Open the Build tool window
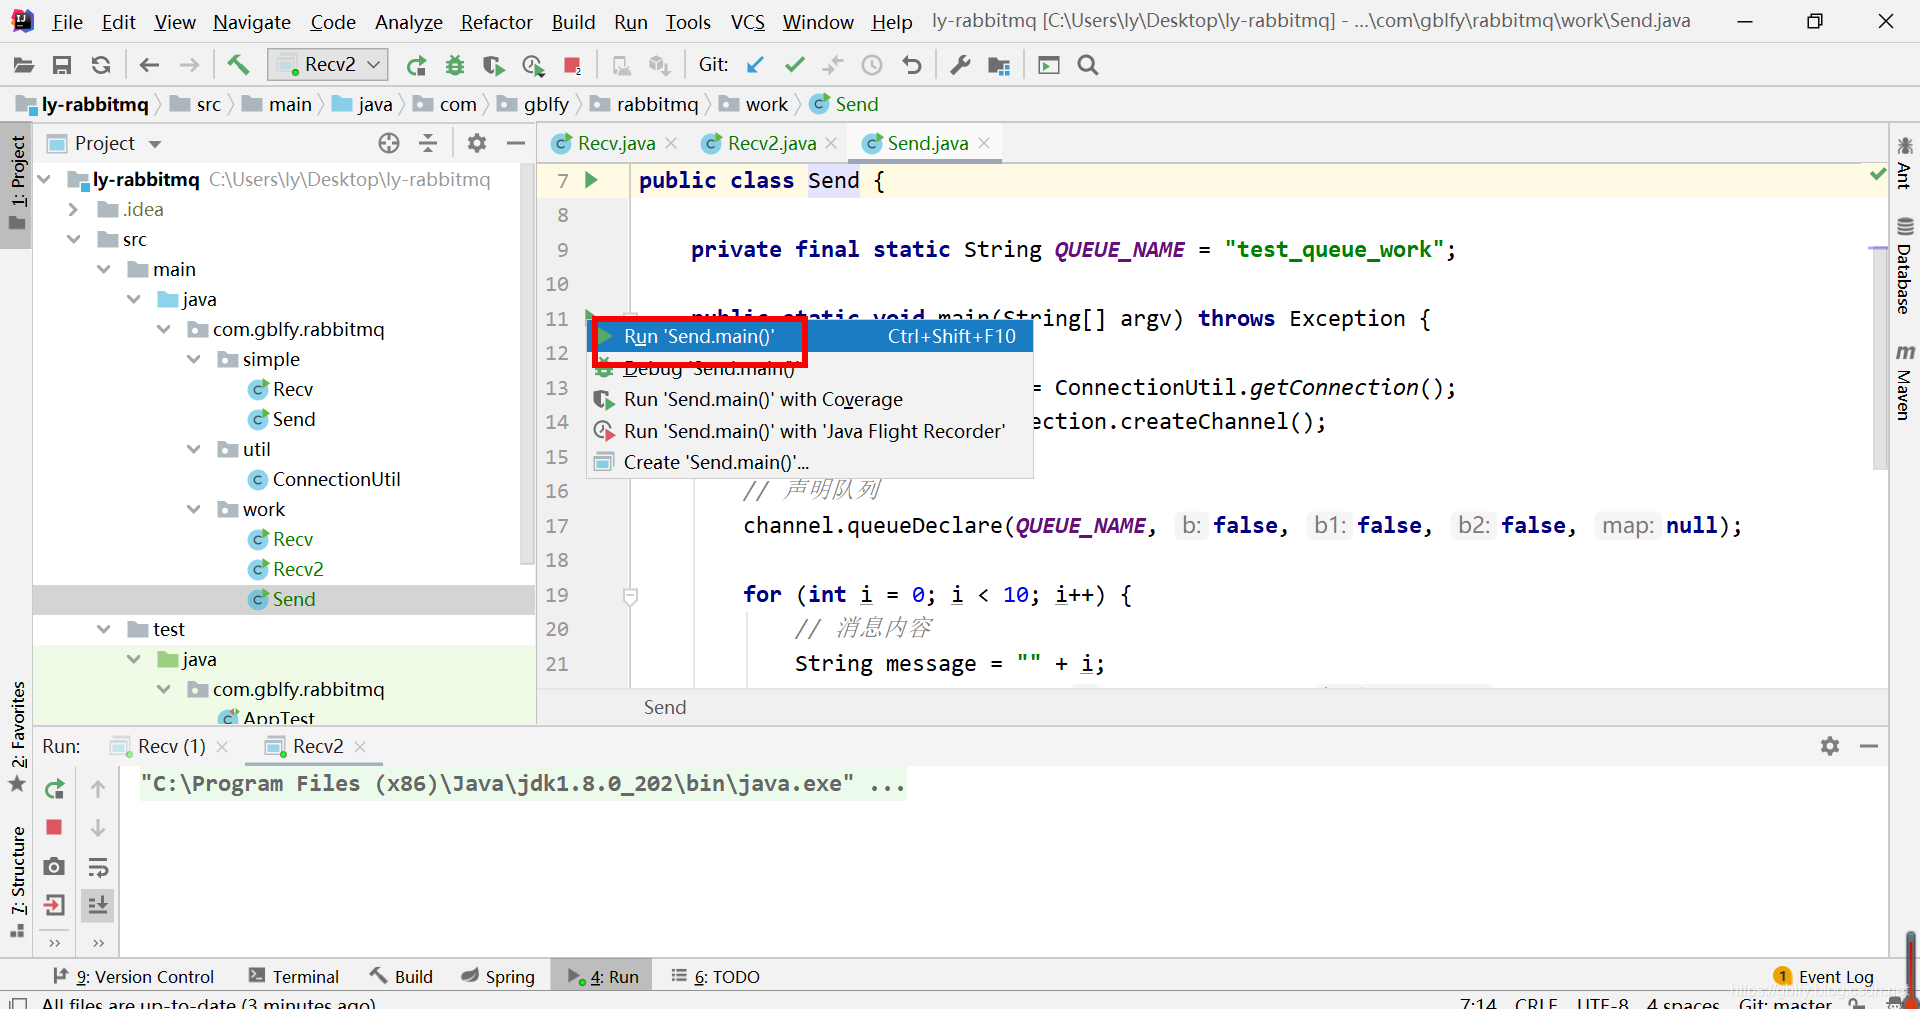Image resolution: width=1920 pixels, height=1009 pixels. [x=401, y=977]
